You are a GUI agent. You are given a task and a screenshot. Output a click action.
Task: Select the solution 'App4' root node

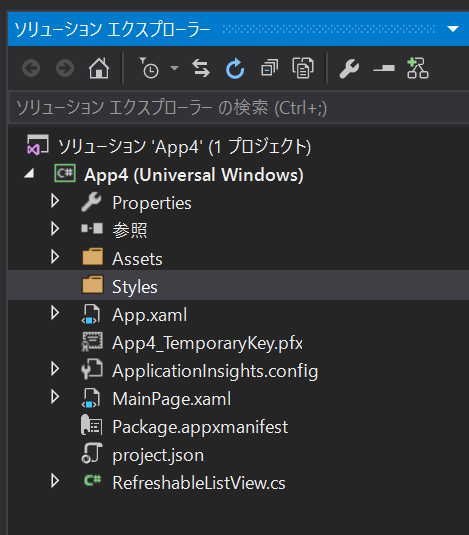(x=184, y=147)
